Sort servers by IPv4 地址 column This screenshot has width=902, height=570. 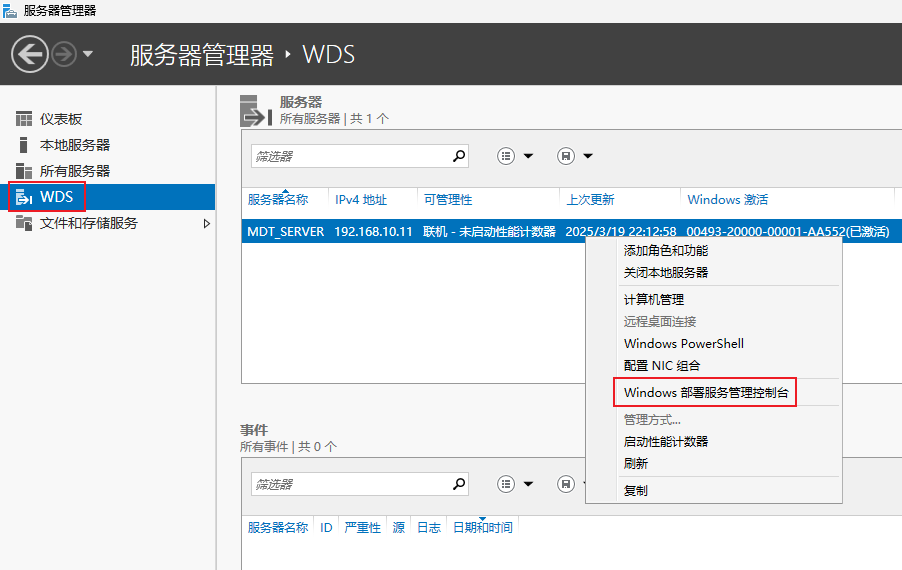click(x=361, y=200)
